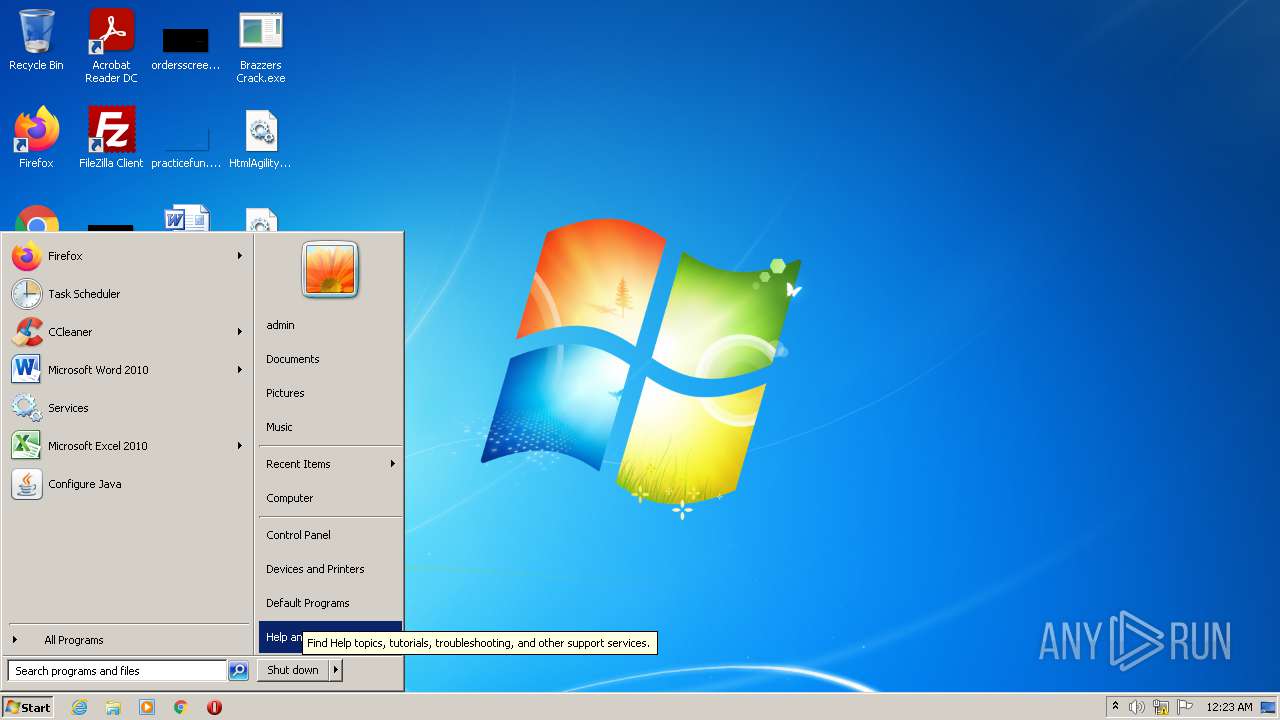Launch Microsoft Excel 2010 from Start menu

click(x=127, y=446)
